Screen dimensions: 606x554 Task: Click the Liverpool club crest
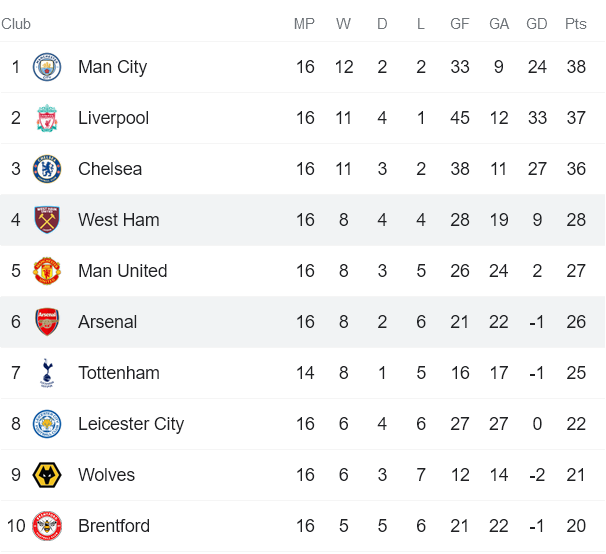47,118
